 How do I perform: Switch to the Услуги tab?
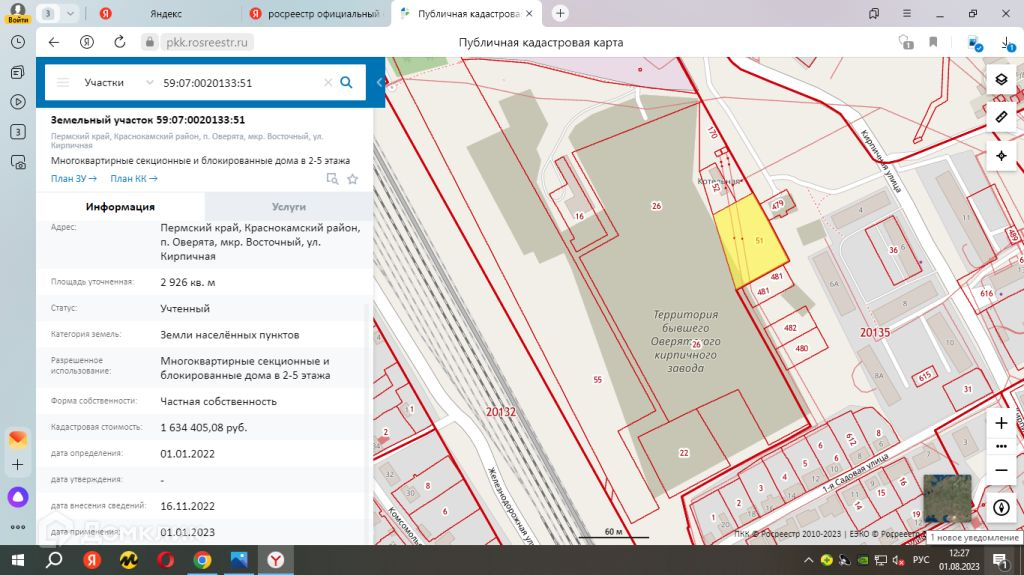[288, 206]
